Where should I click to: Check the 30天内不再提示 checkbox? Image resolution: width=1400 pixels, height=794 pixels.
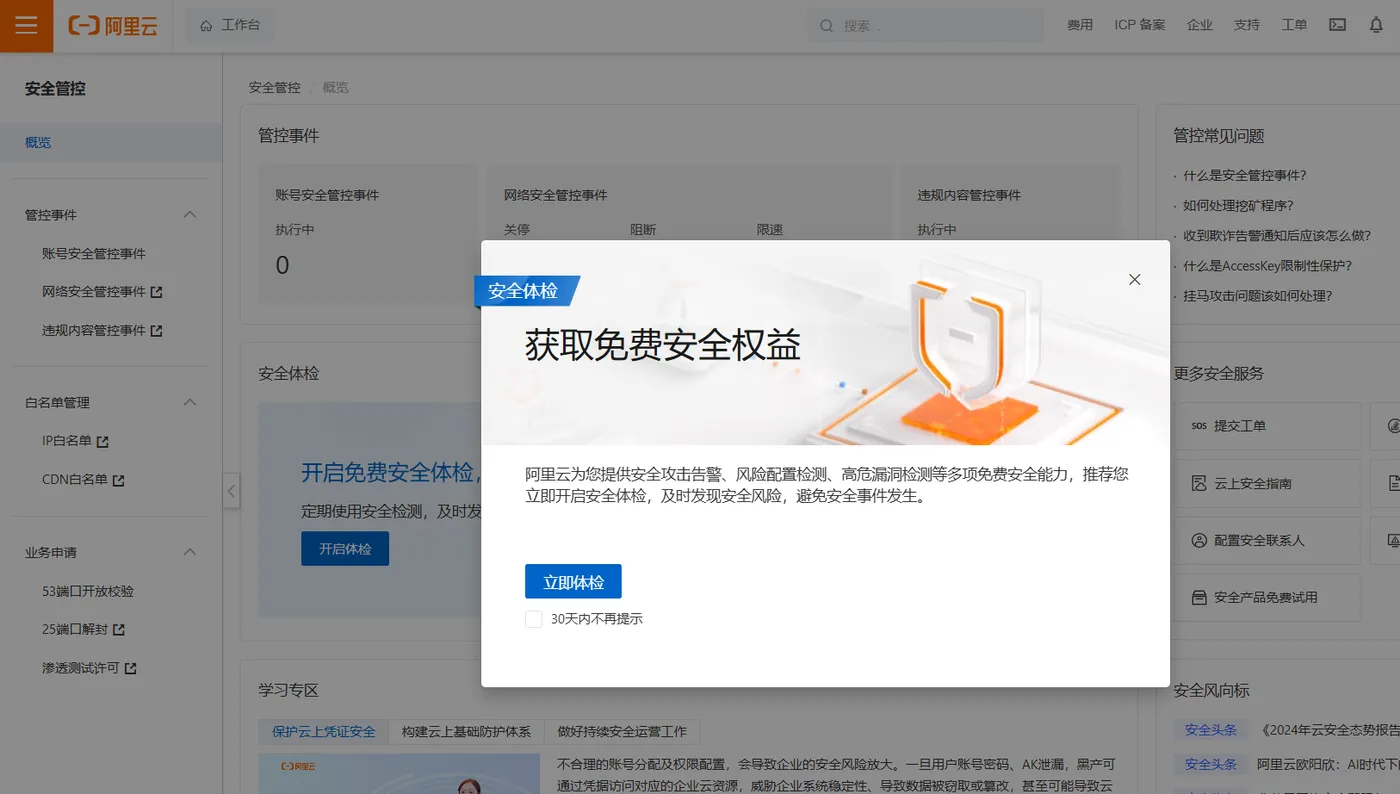pos(534,619)
